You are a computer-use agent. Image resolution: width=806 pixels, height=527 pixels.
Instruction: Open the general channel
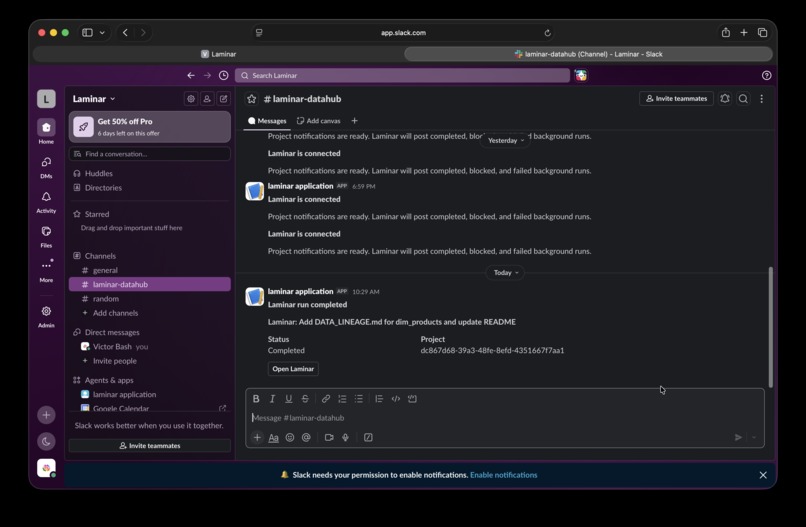tap(150, 270)
